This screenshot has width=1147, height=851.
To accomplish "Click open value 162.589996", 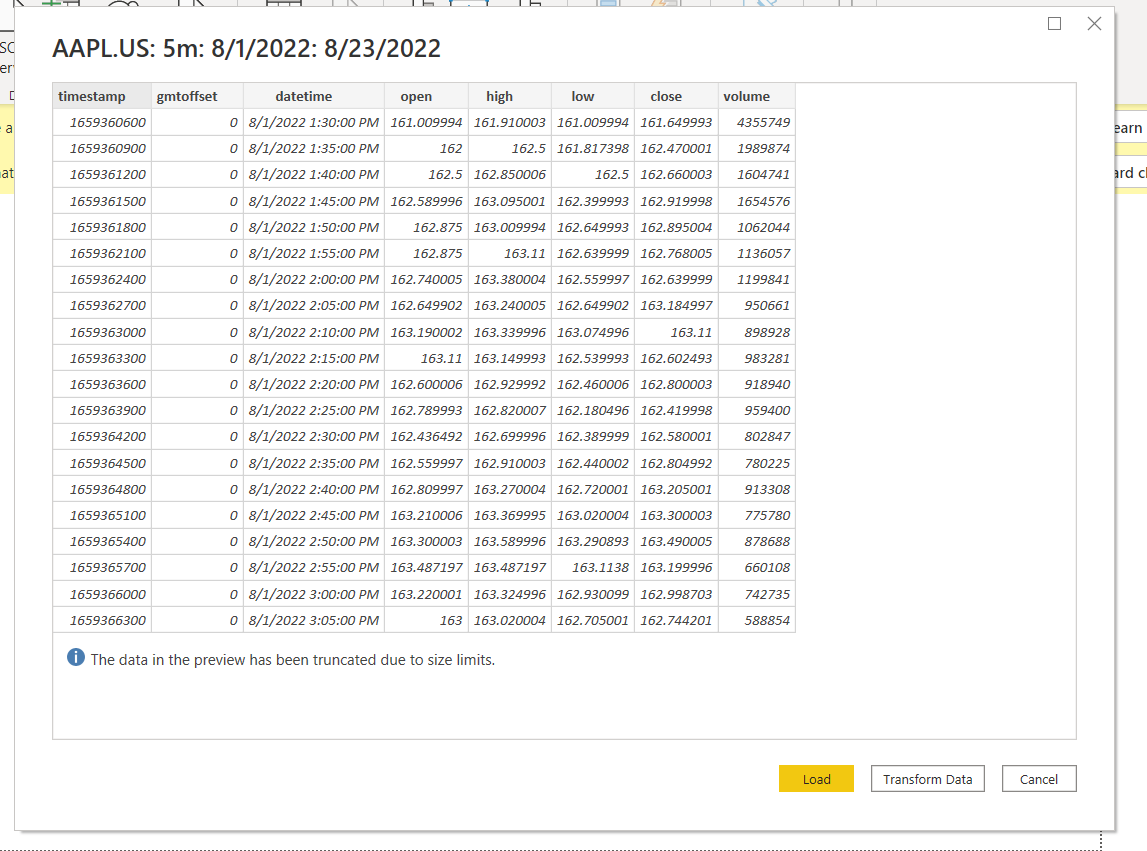I will (x=426, y=201).
